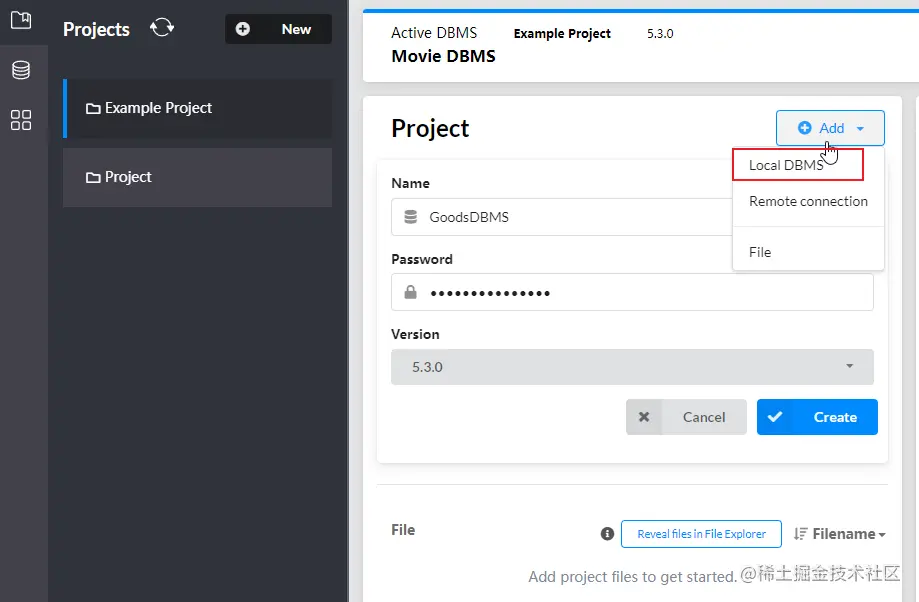Click the refresh projects sync icon
Screen dimensions: 919x602
pyautogui.click(x=162, y=28)
